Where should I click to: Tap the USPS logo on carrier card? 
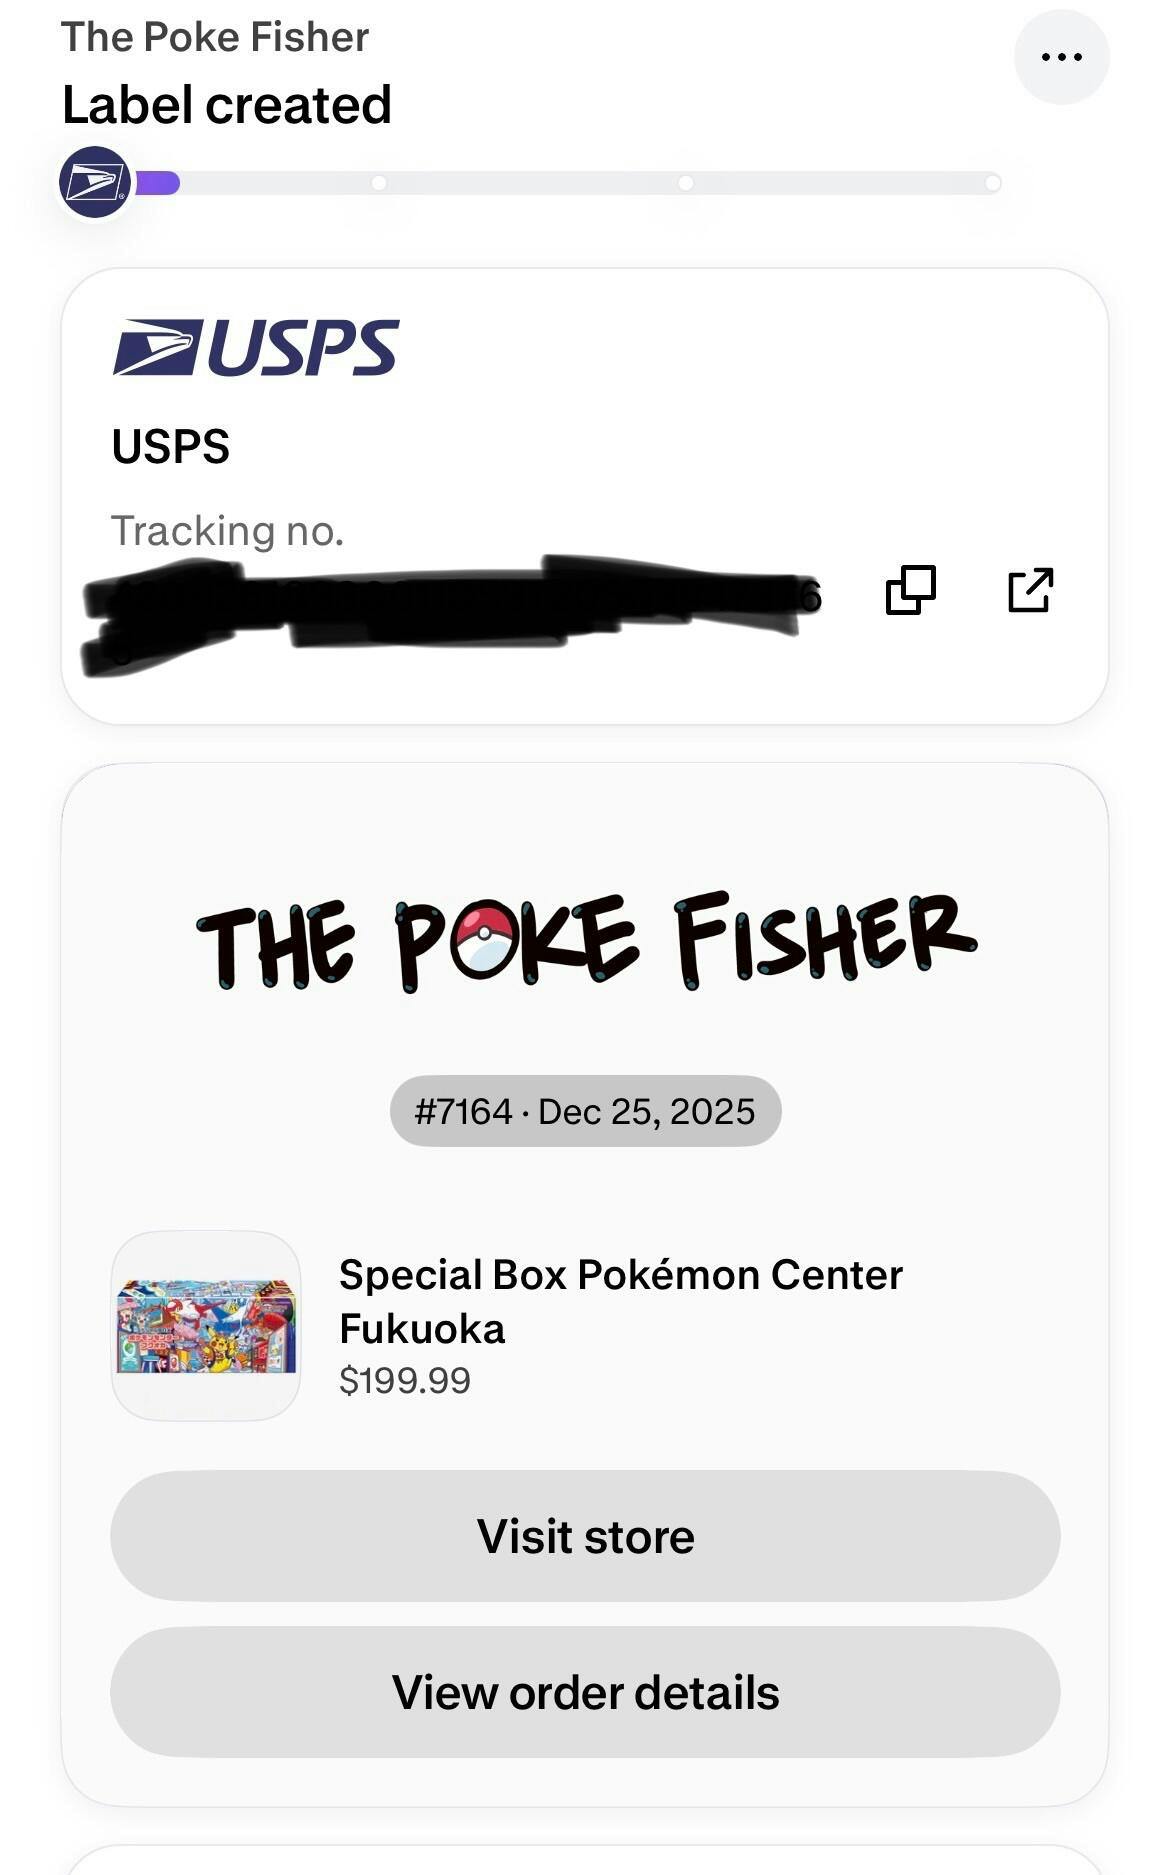click(x=256, y=348)
